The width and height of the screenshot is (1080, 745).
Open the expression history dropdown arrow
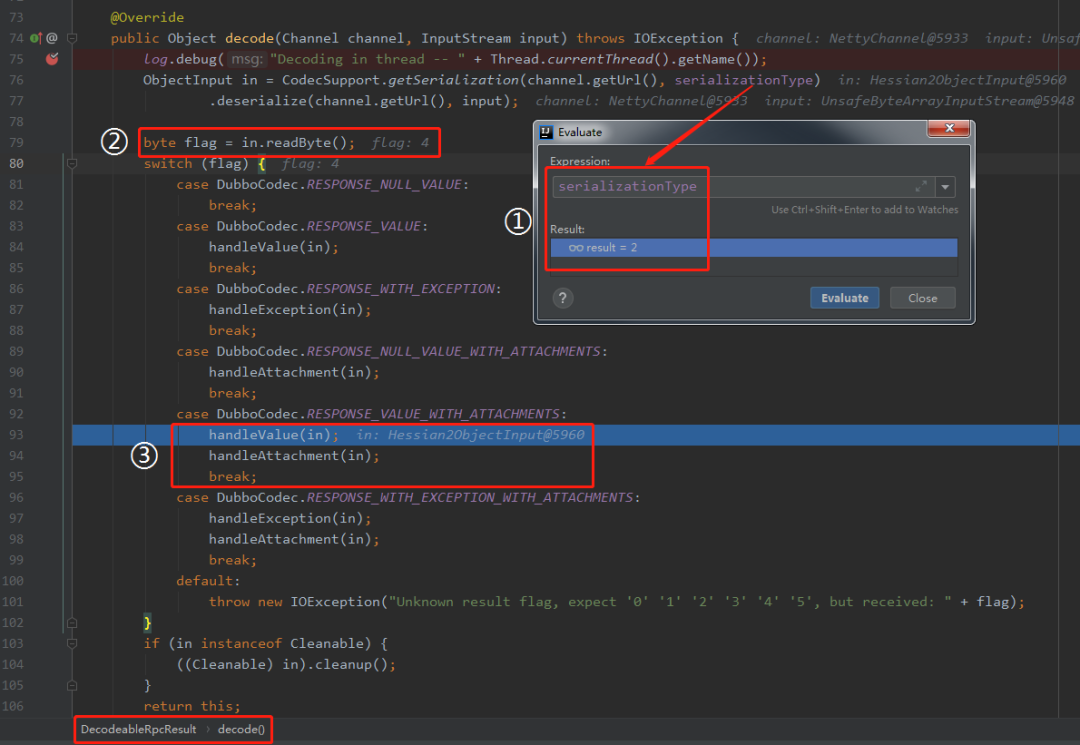pos(946,187)
